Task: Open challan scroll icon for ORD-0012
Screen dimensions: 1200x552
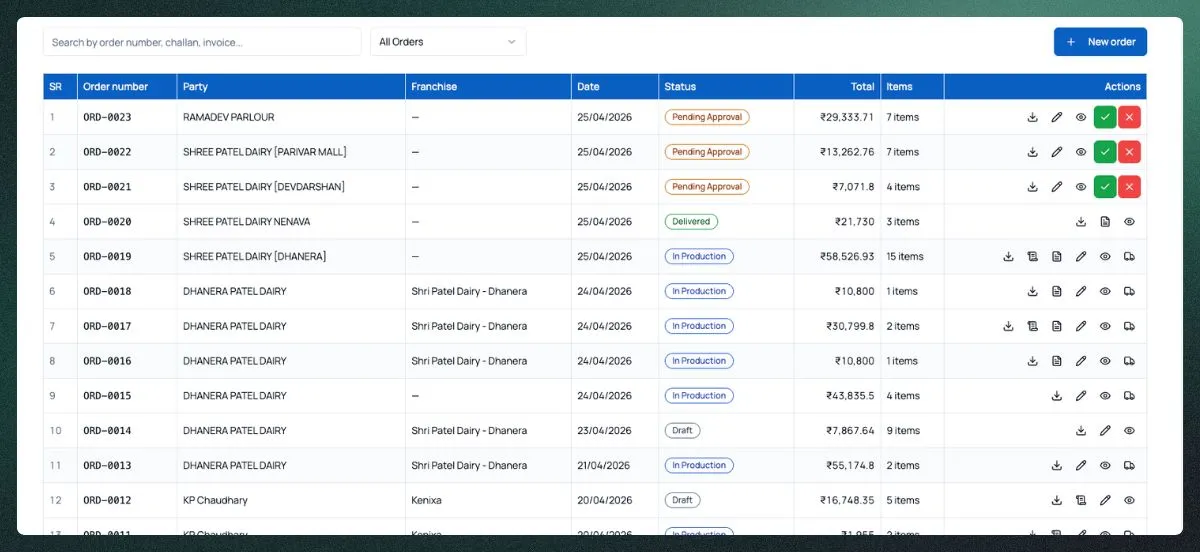Action: tap(1081, 500)
